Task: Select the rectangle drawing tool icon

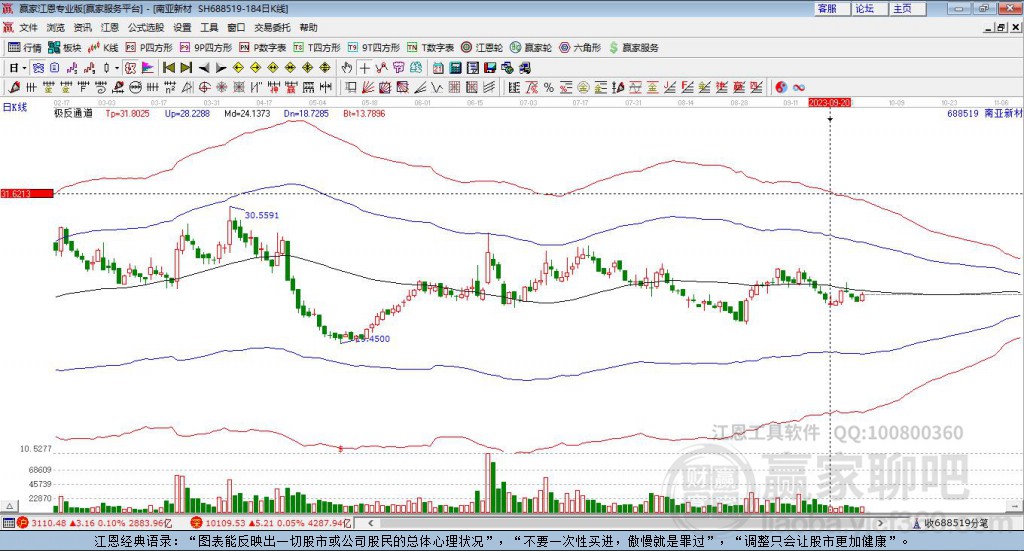Action: [x=351, y=87]
